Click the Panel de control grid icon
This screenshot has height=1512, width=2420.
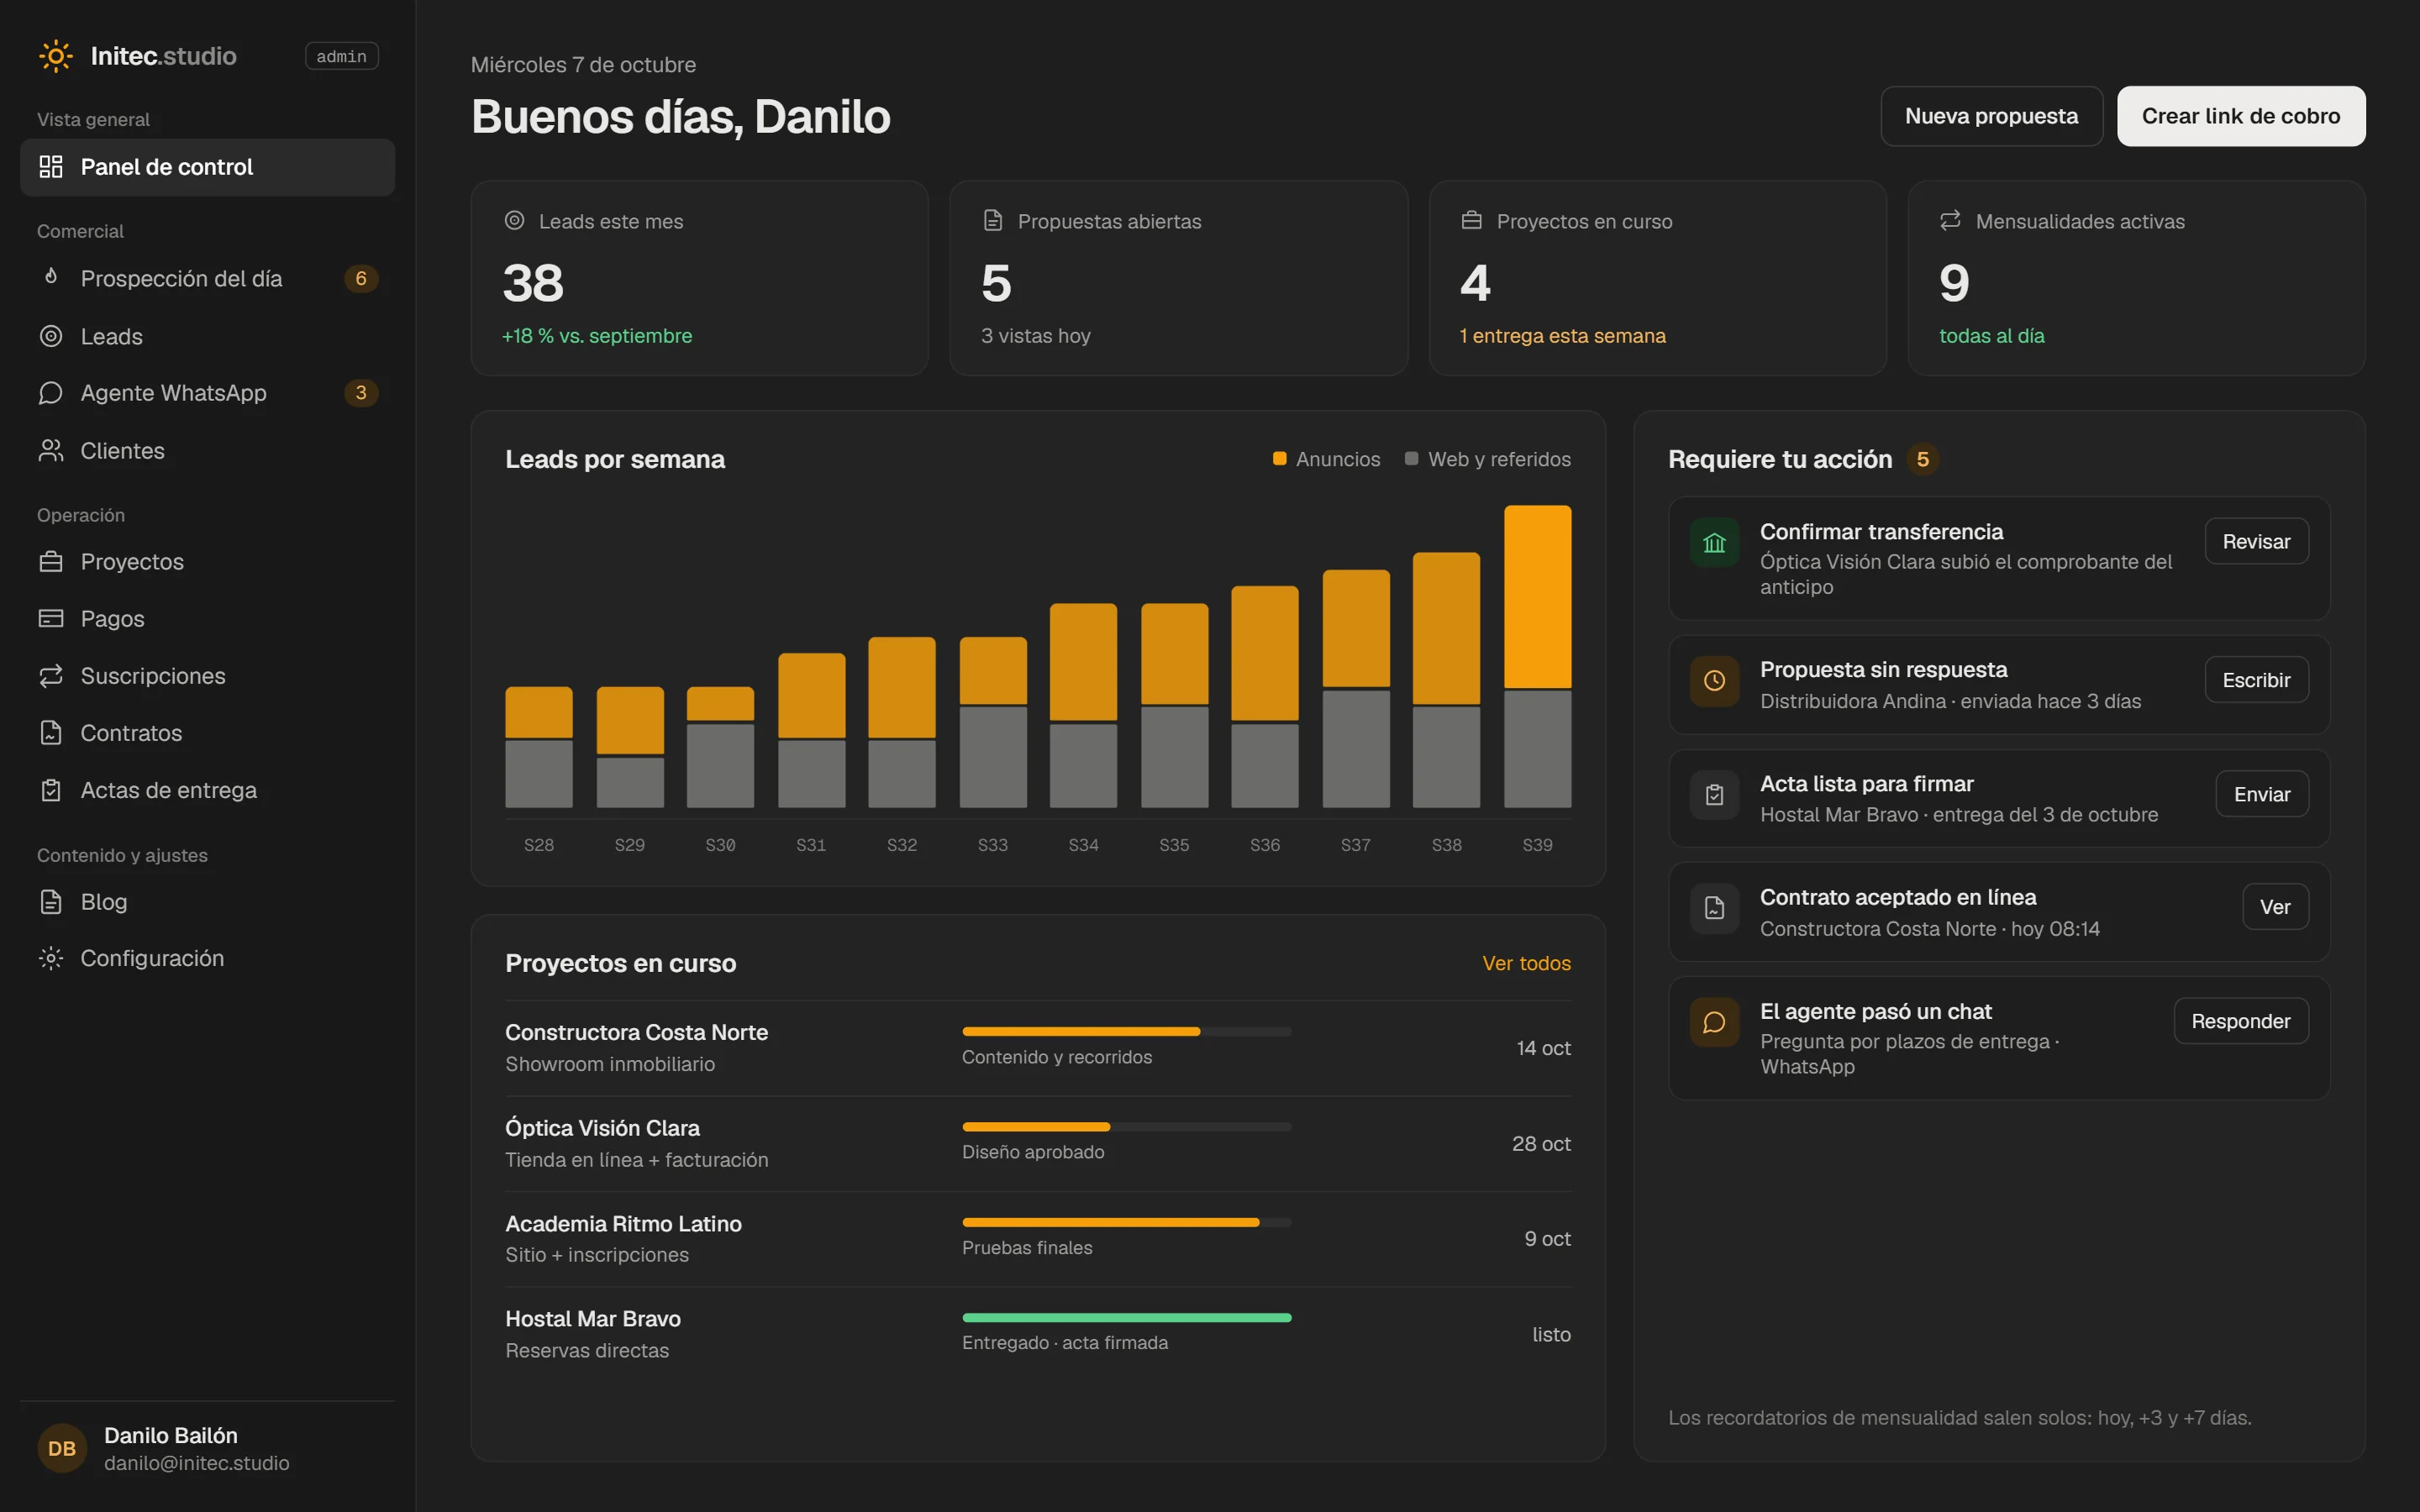(x=51, y=167)
